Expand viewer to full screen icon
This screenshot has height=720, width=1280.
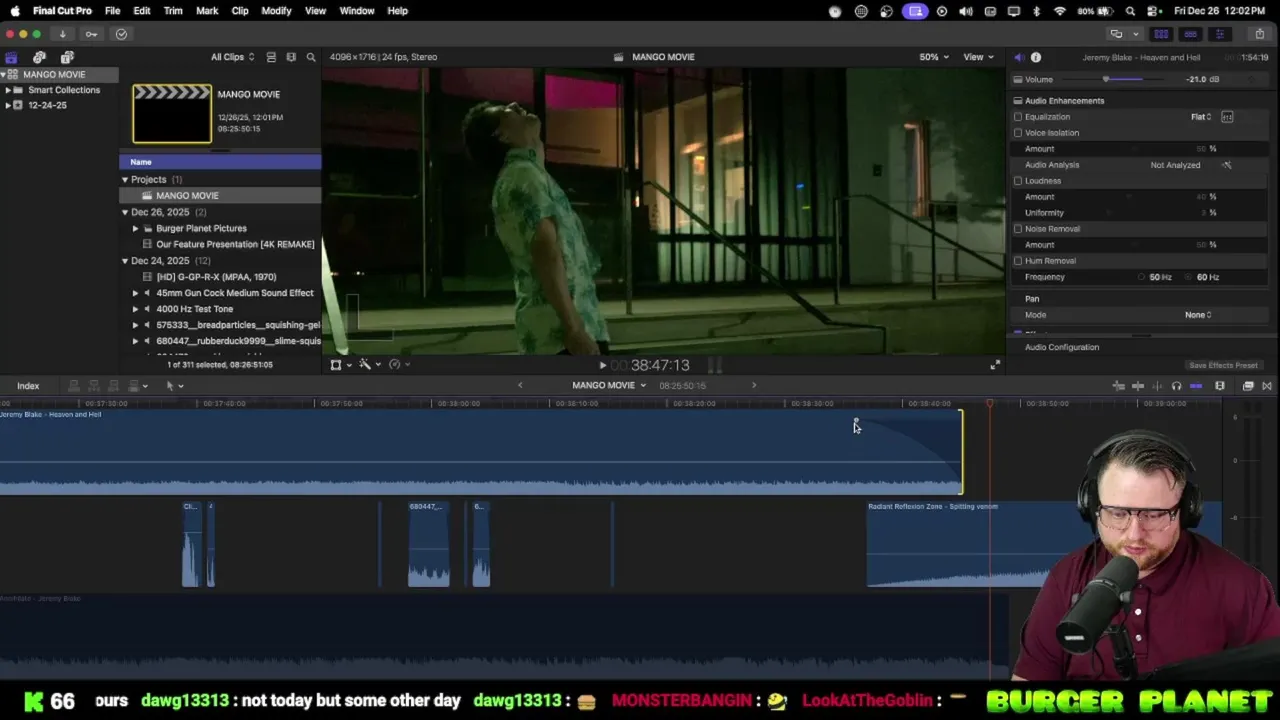pos(995,365)
